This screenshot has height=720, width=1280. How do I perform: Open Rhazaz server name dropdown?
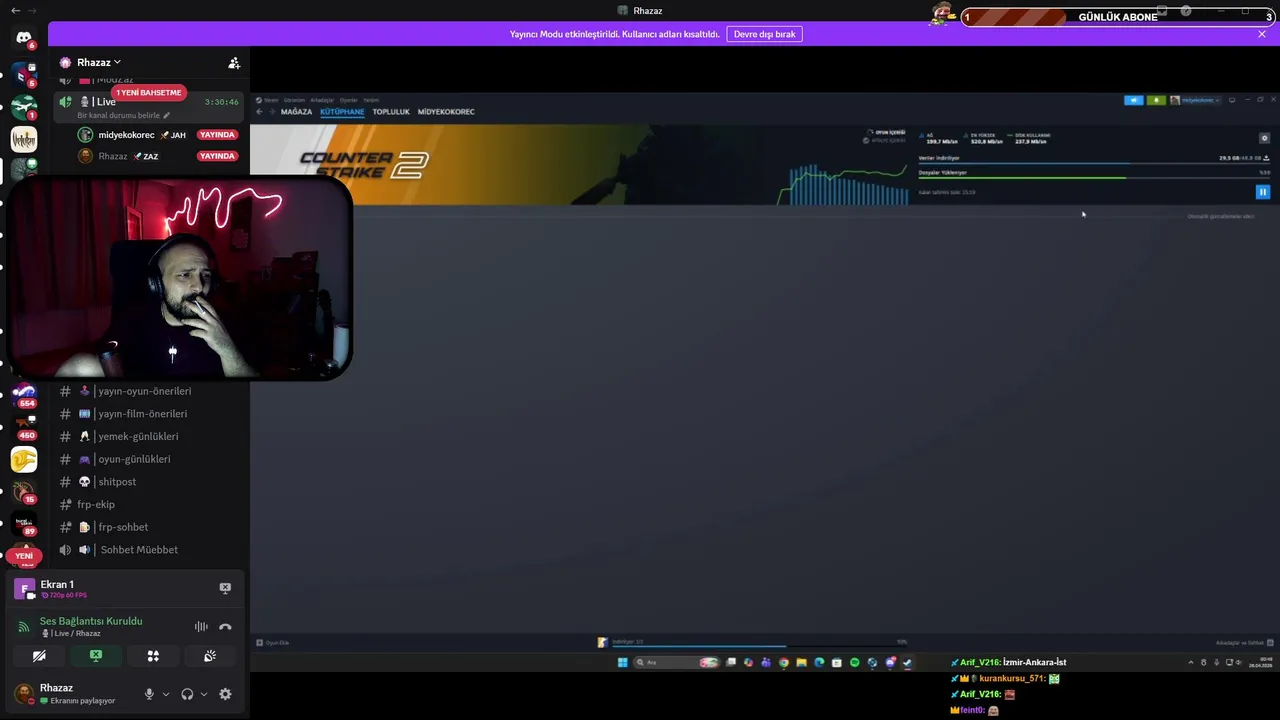coord(98,62)
